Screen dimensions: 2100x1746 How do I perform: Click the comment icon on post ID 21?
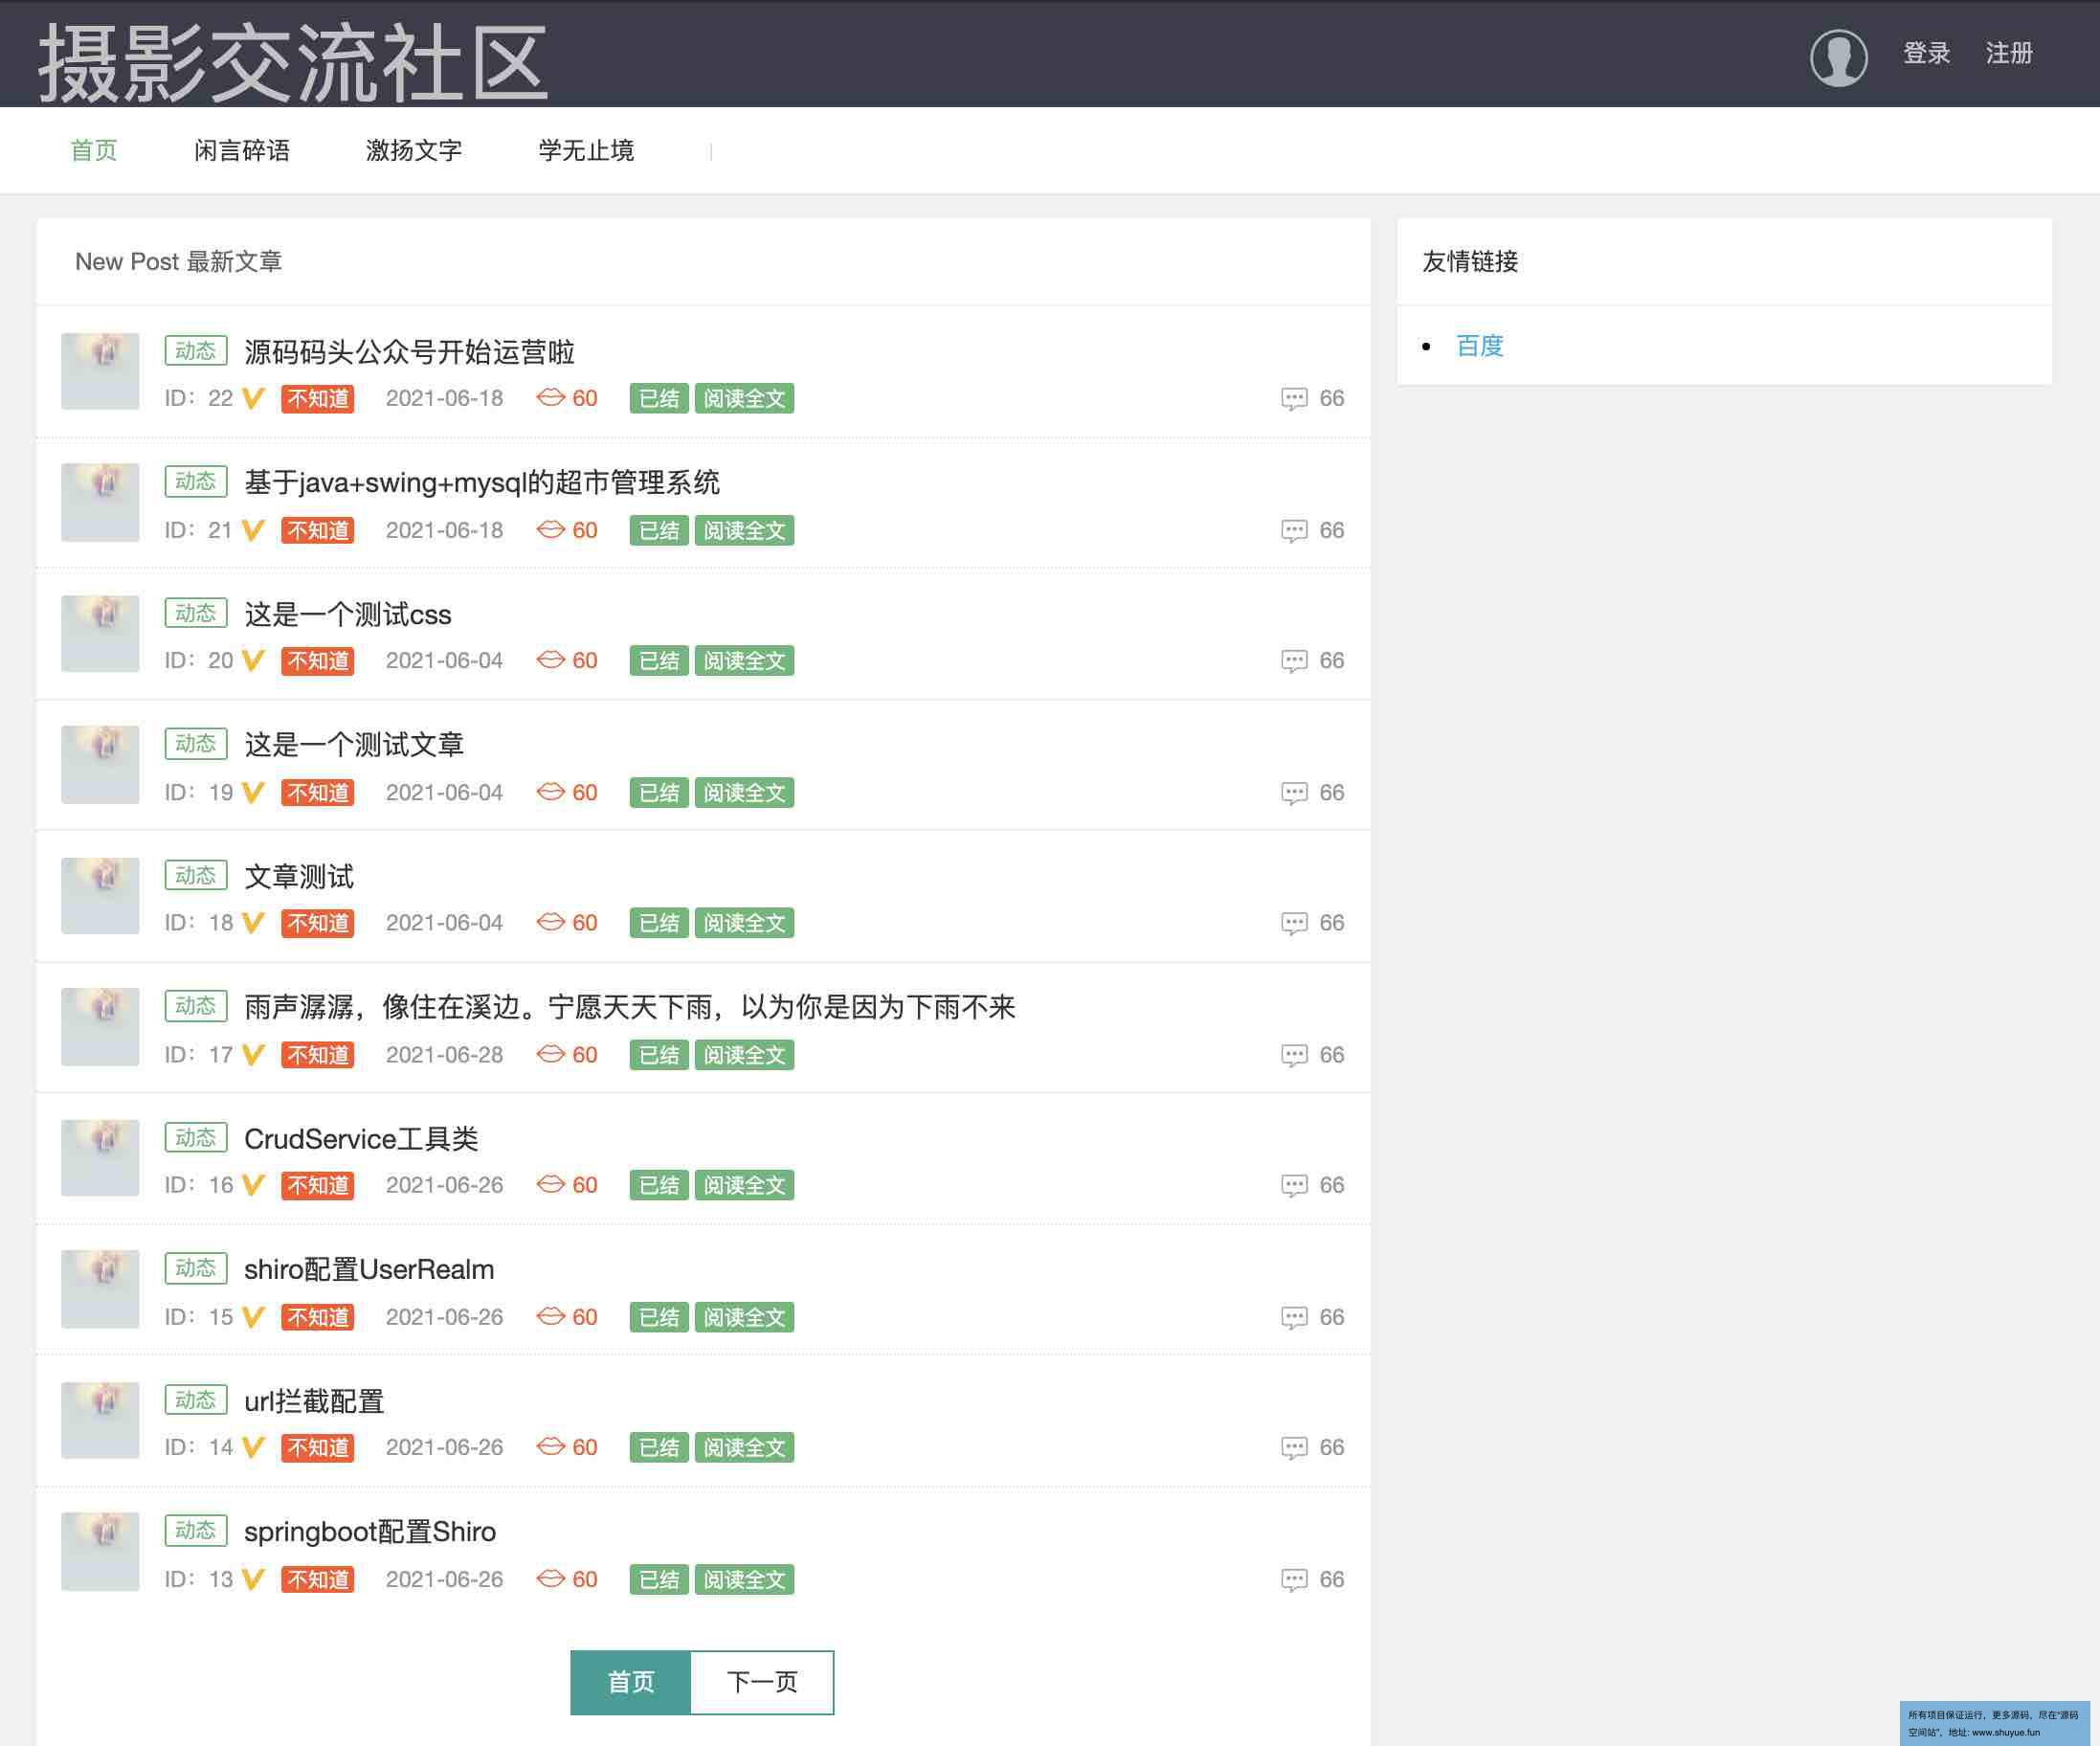tap(1294, 531)
